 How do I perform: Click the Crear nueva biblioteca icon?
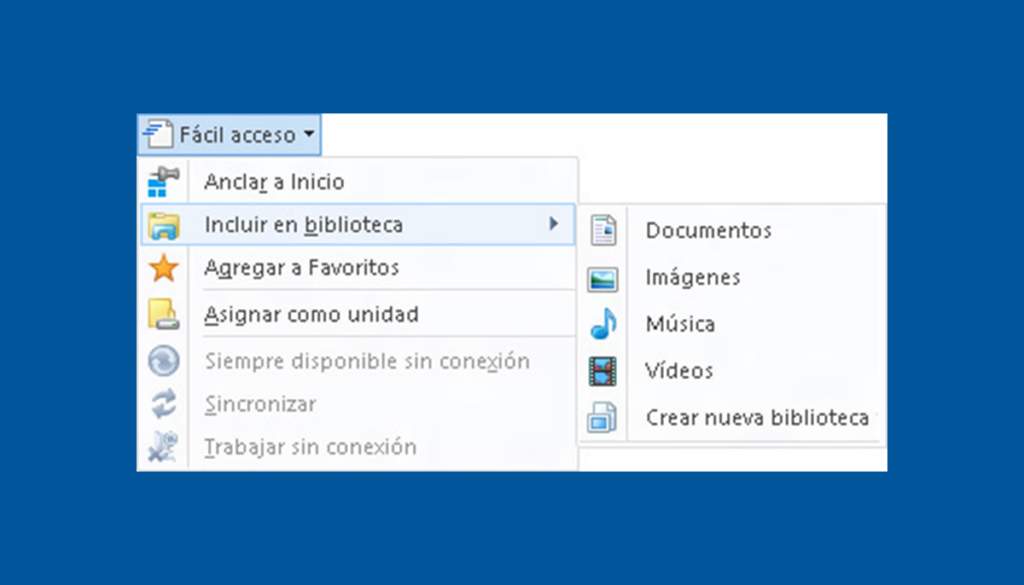[x=603, y=417]
